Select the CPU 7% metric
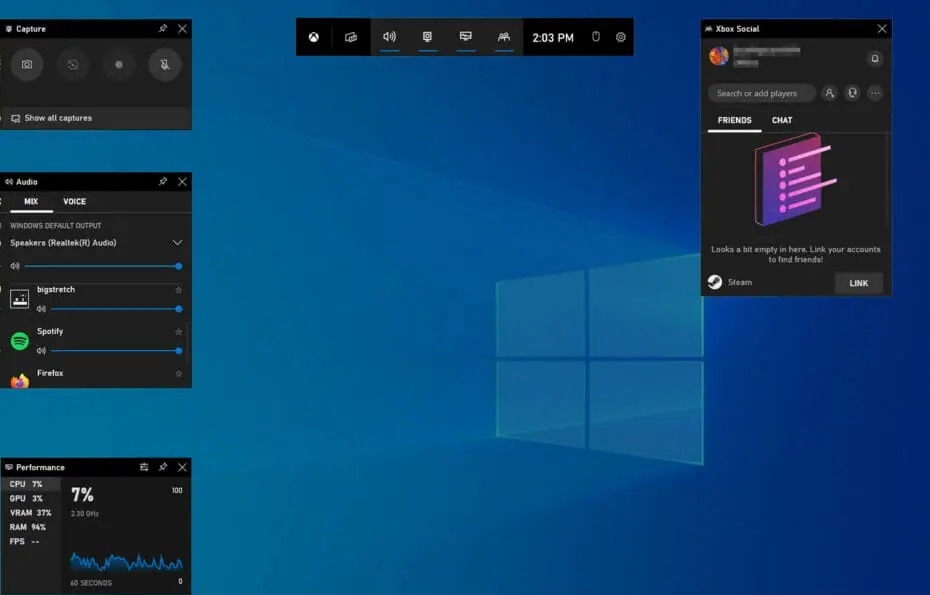This screenshot has width=930, height=595. tap(31, 484)
